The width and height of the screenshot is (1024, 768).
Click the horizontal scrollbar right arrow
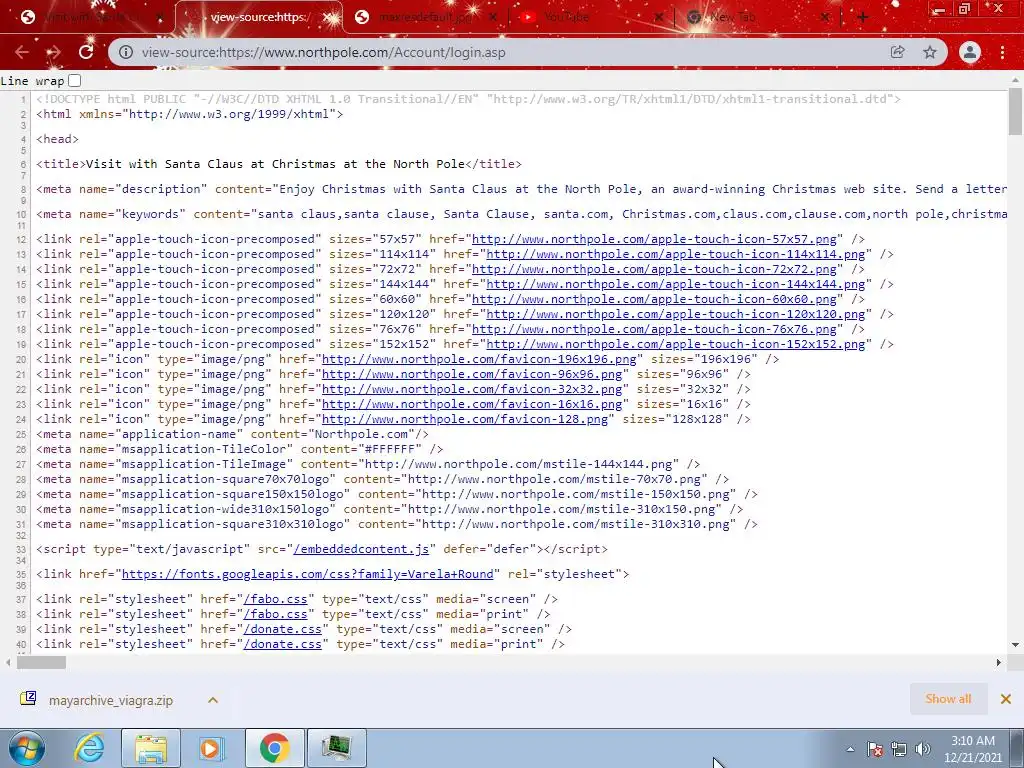999,662
